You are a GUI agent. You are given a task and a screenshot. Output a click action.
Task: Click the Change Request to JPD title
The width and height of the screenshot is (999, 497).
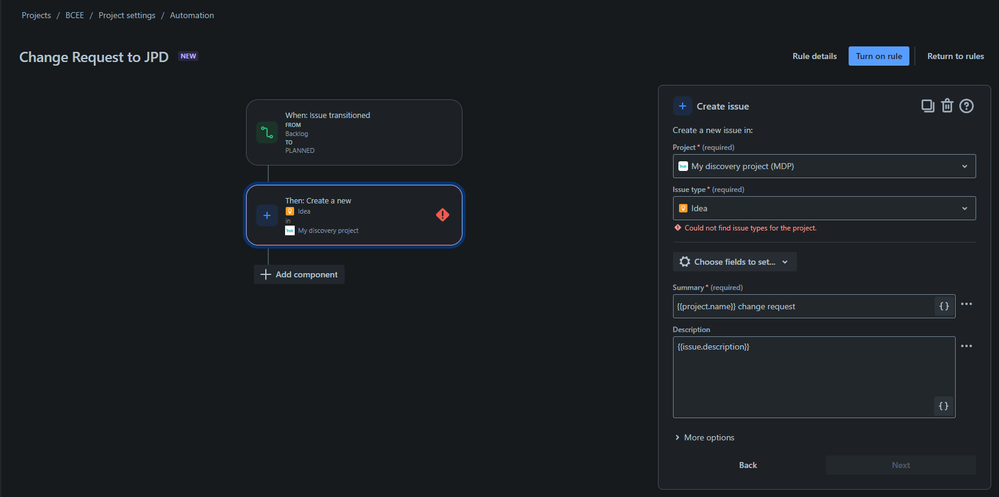tap(94, 57)
